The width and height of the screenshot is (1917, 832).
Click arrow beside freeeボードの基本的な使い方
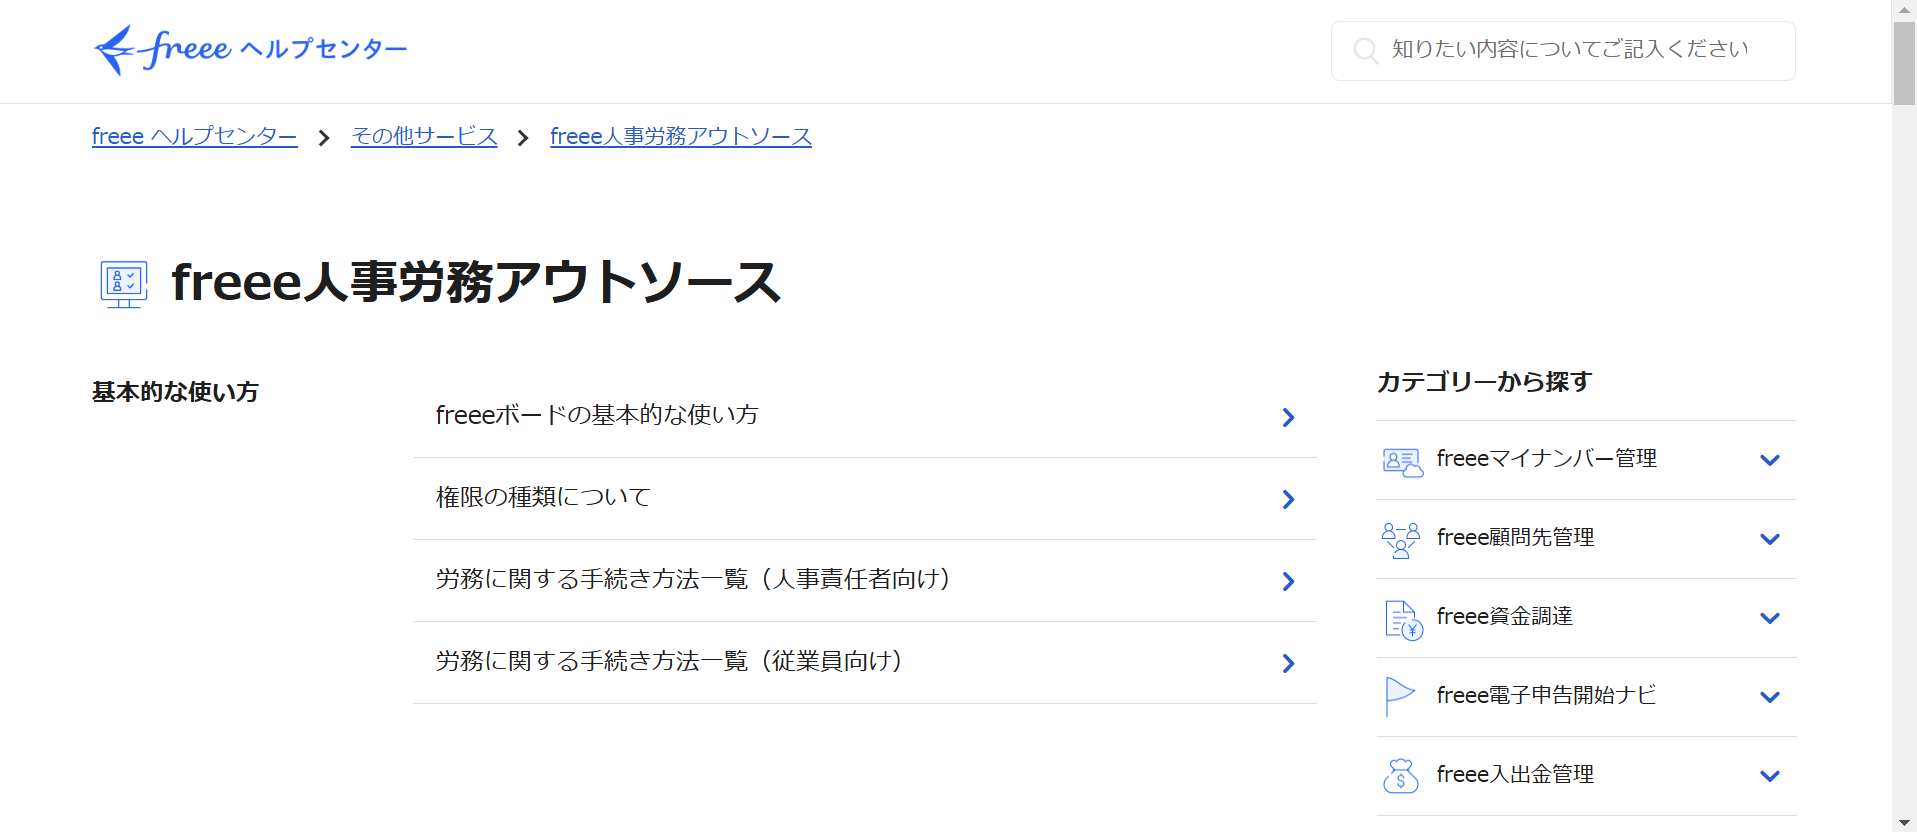point(1288,417)
